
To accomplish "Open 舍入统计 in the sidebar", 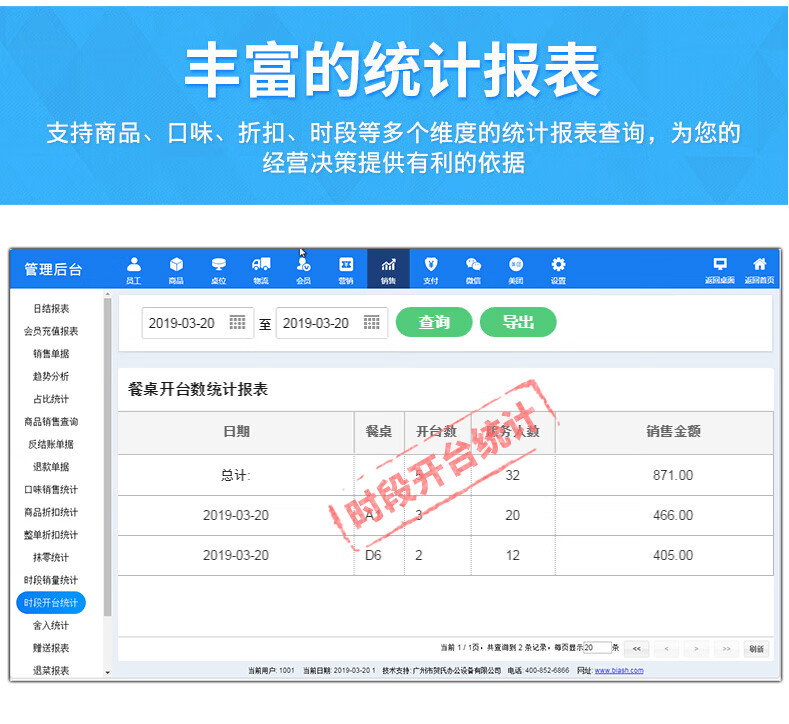I will point(51,625).
